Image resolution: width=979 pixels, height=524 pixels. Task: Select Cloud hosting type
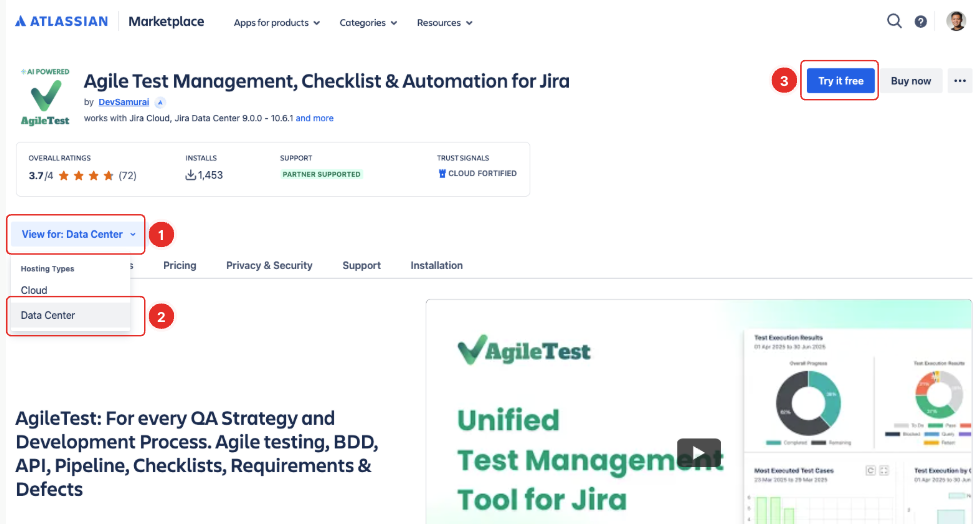coord(34,290)
